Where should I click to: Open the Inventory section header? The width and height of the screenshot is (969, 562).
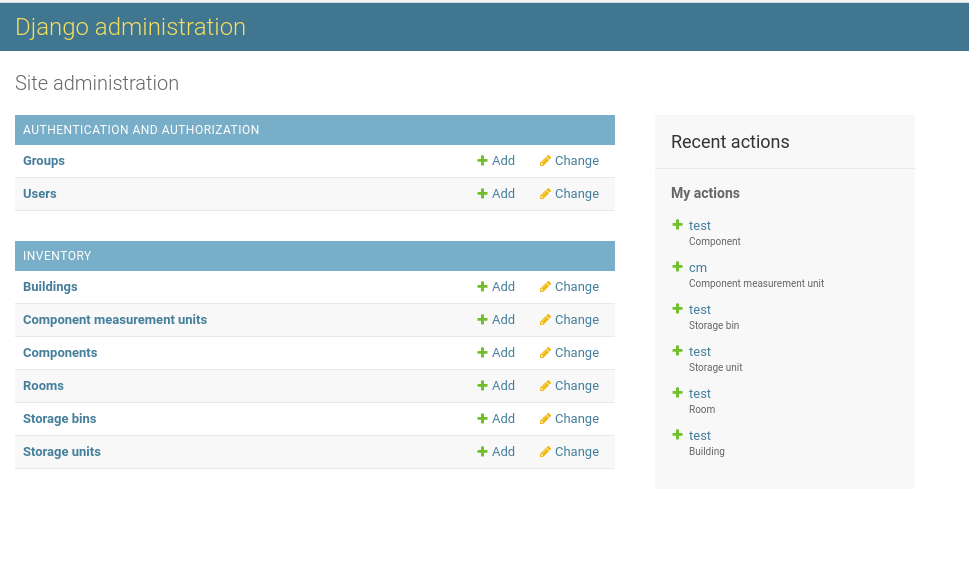57,256
